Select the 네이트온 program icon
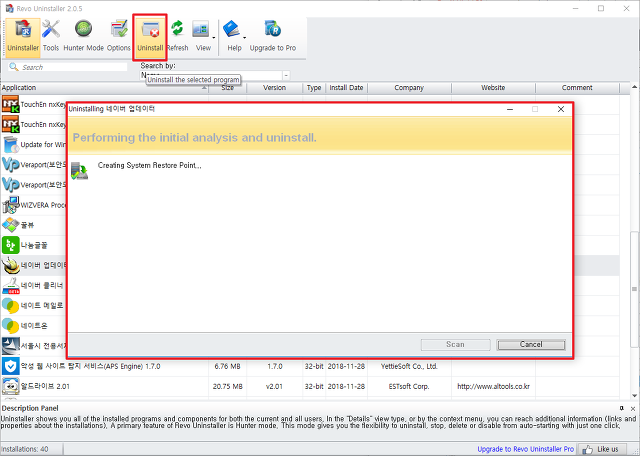640x456 pixels. [10, 326]
